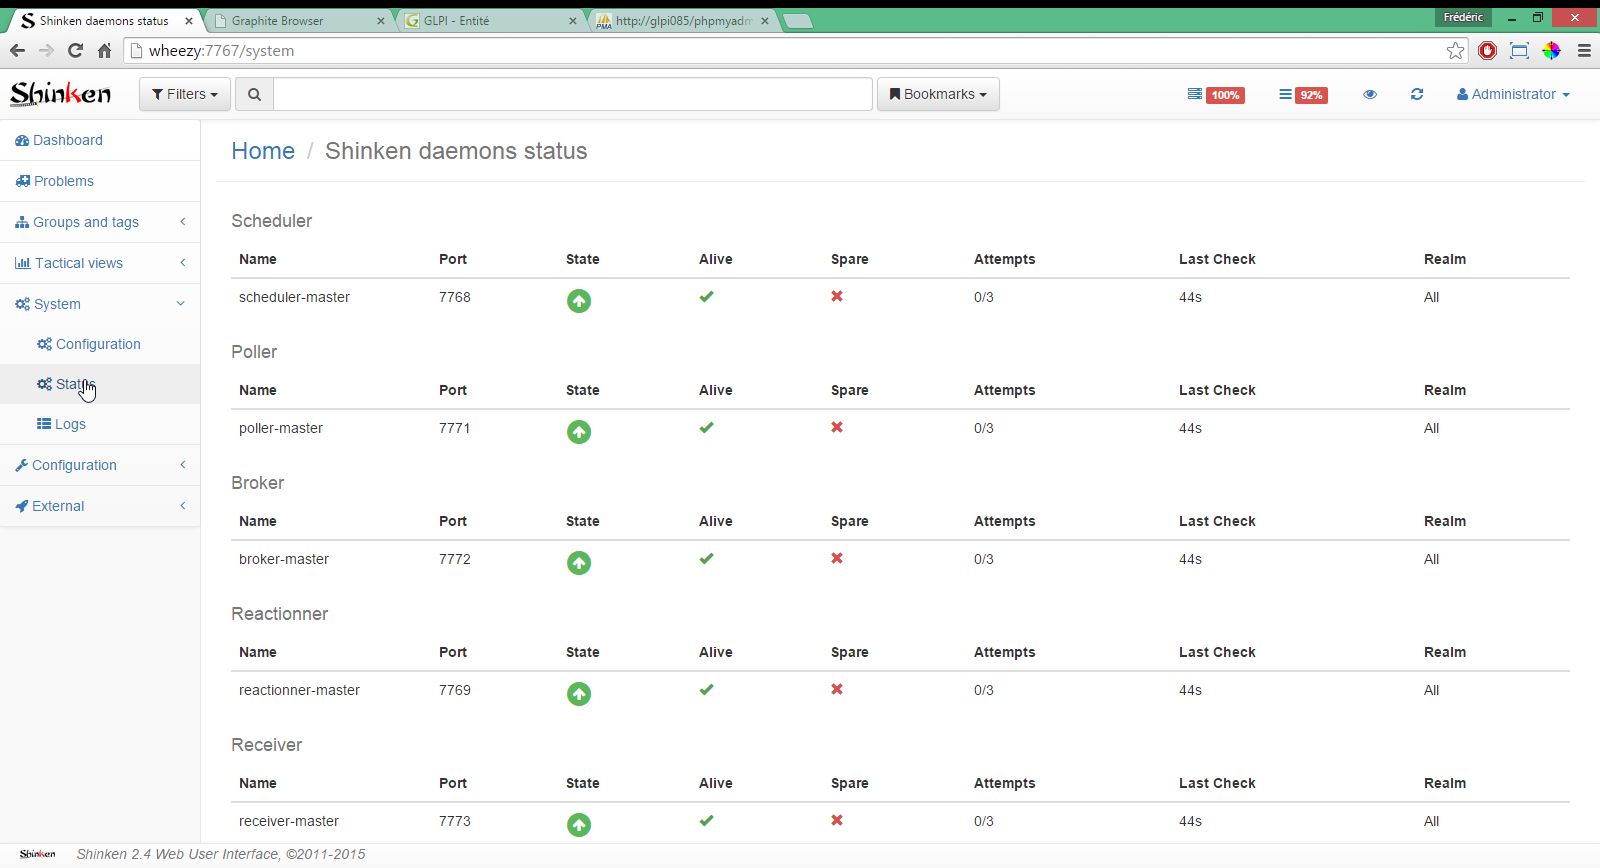The width and height of the screenshot is (1600, 868).
Task: Open Dashboard in the sidebar
Action: coord(100,140)
